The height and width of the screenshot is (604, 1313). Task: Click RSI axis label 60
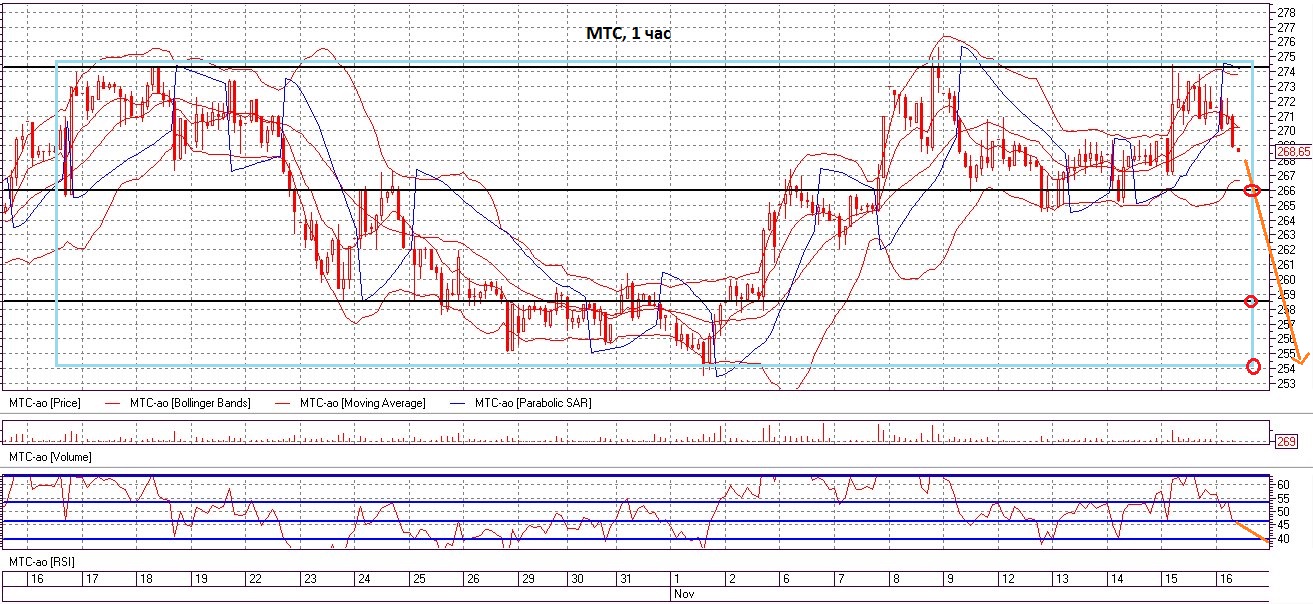coord(1283,483)
